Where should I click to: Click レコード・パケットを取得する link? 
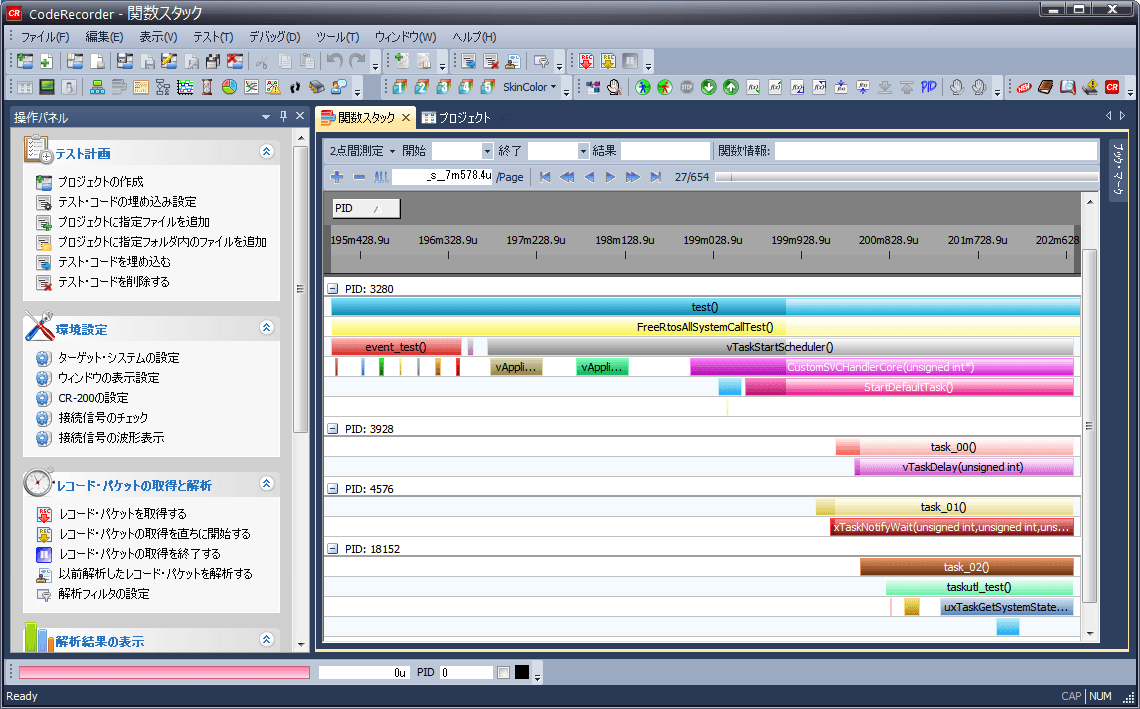120,512
